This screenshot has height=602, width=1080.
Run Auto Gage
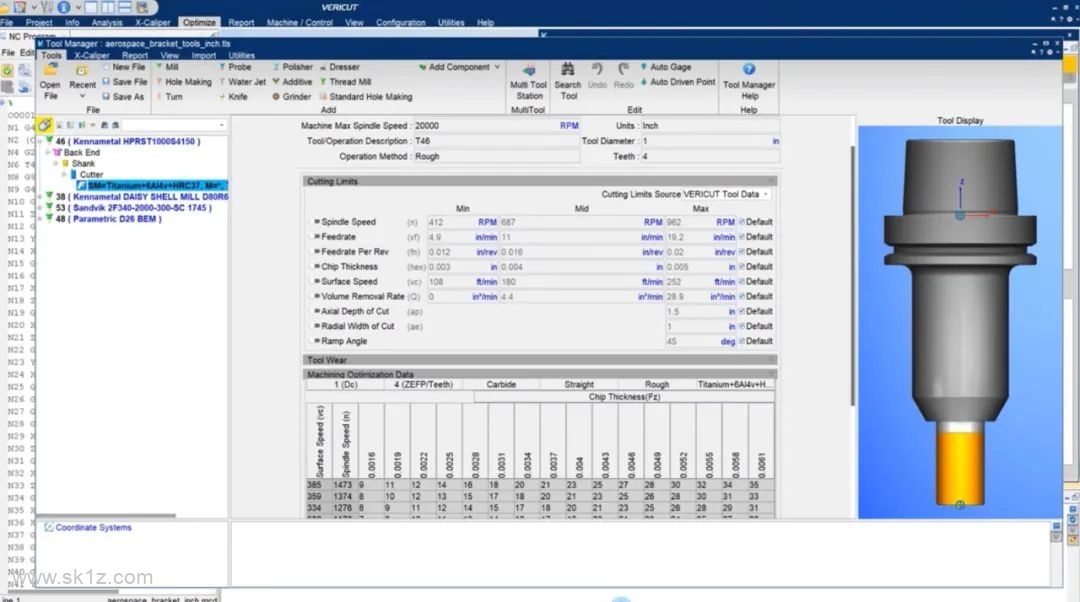pyautogui.click(x=665, y=67)
